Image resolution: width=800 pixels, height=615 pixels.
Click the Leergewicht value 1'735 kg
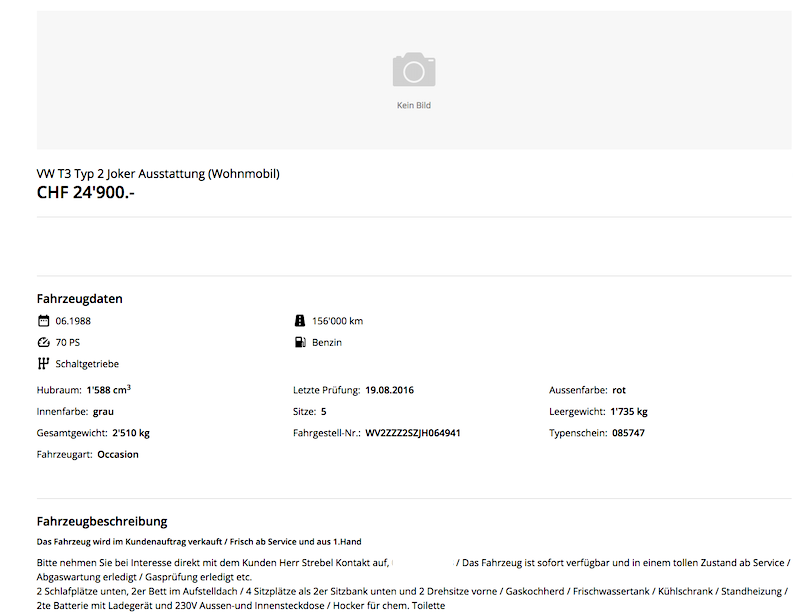pyautogui.click(x=629, y=412)
